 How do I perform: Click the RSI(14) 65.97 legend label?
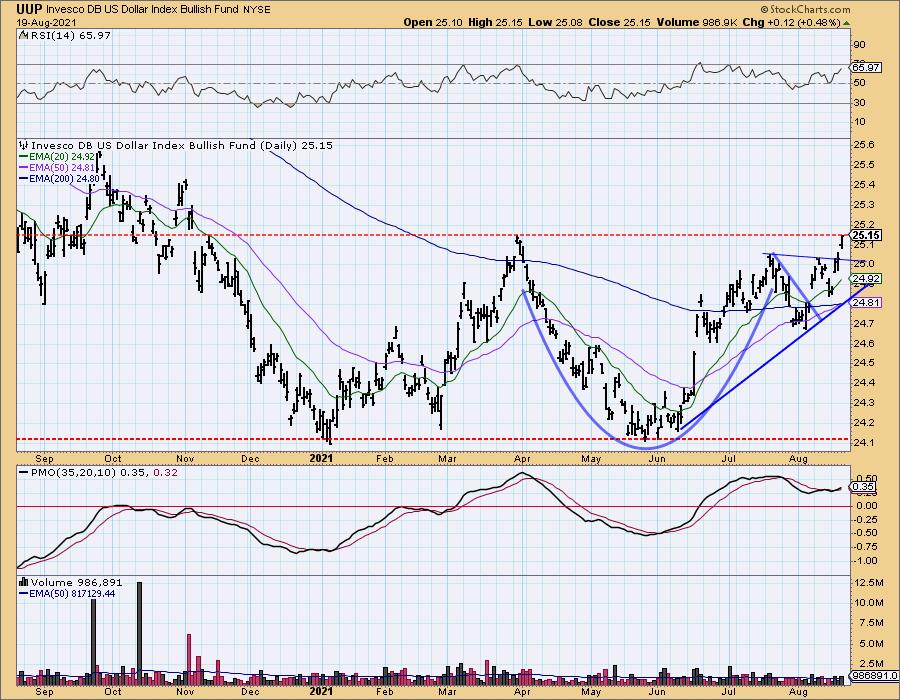69,36
